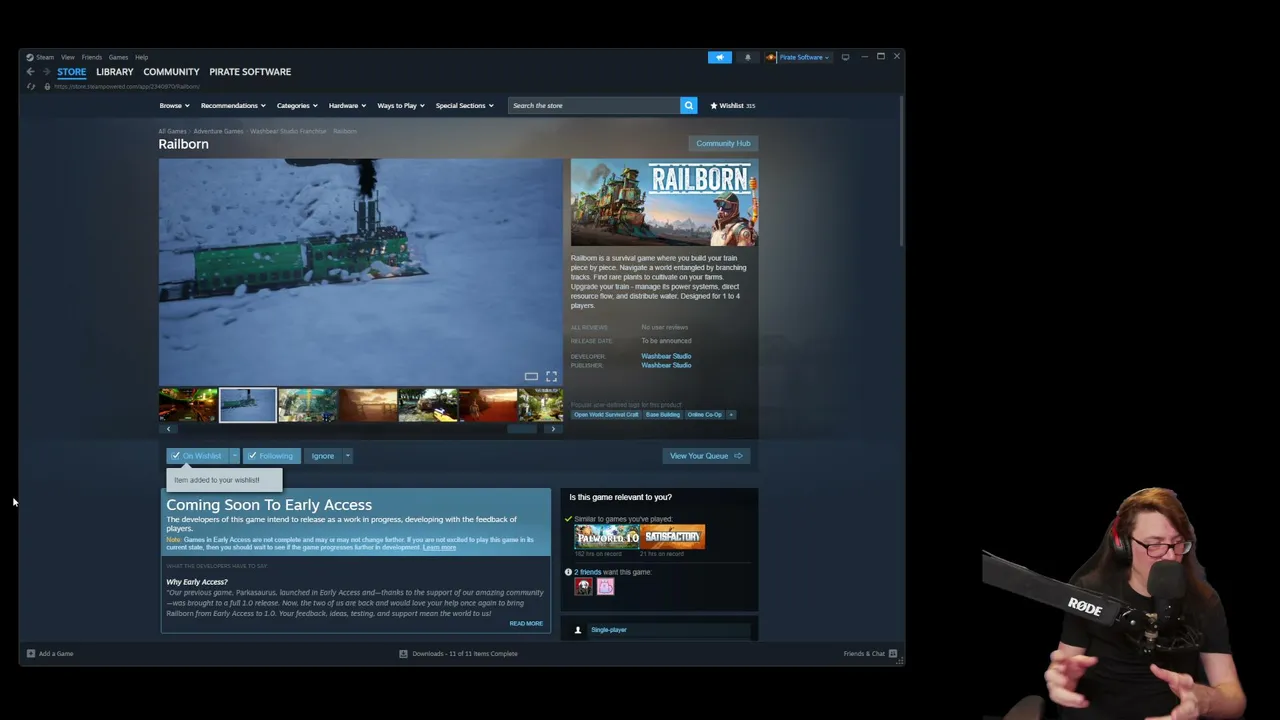Toggle the Following button
The height and width of the screenshot is (720, 1280).
271,456
